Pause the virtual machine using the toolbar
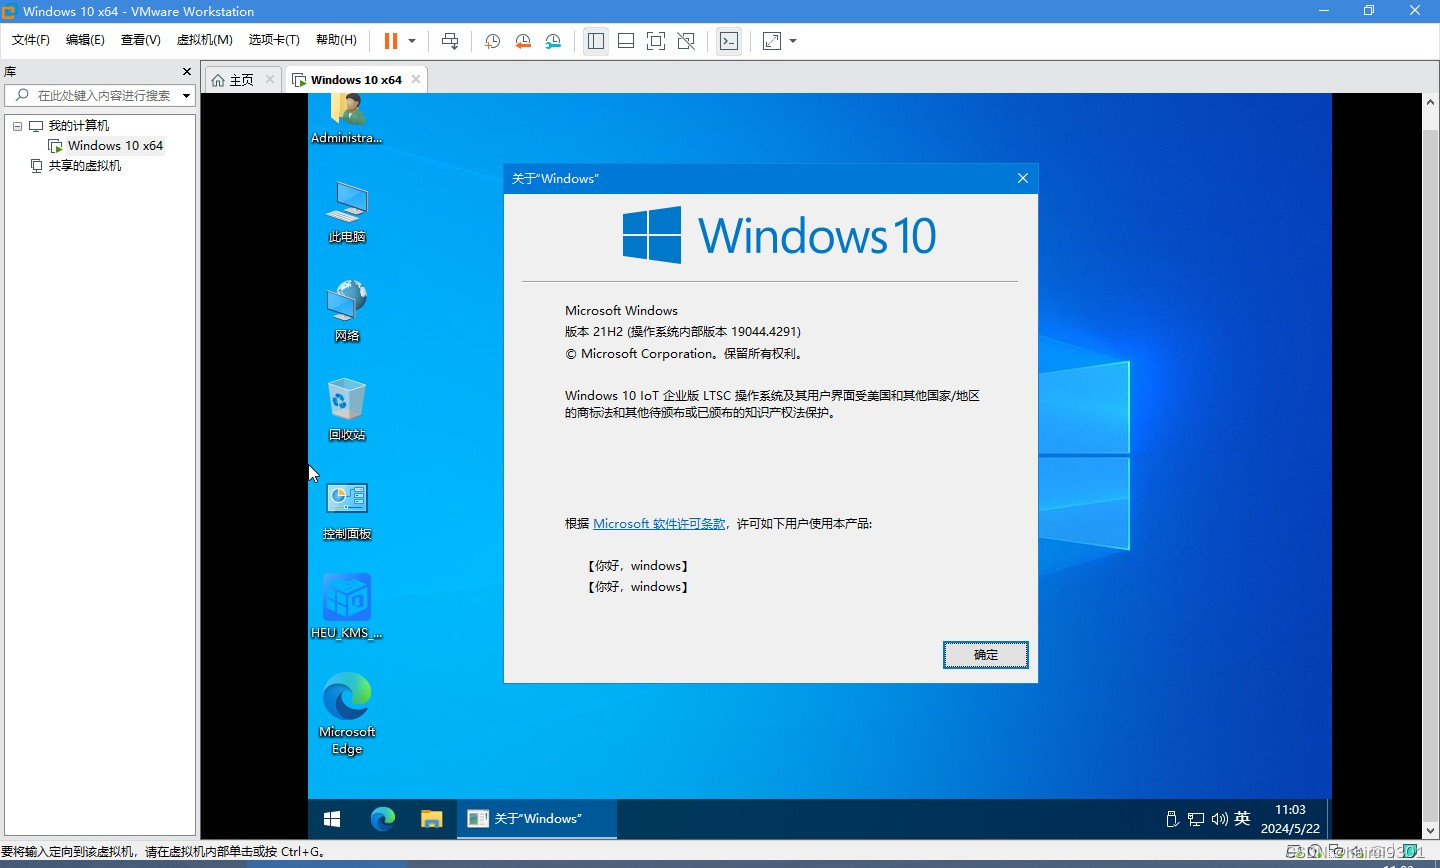Viewport: 1440px width, 868px height. (391, 41)
